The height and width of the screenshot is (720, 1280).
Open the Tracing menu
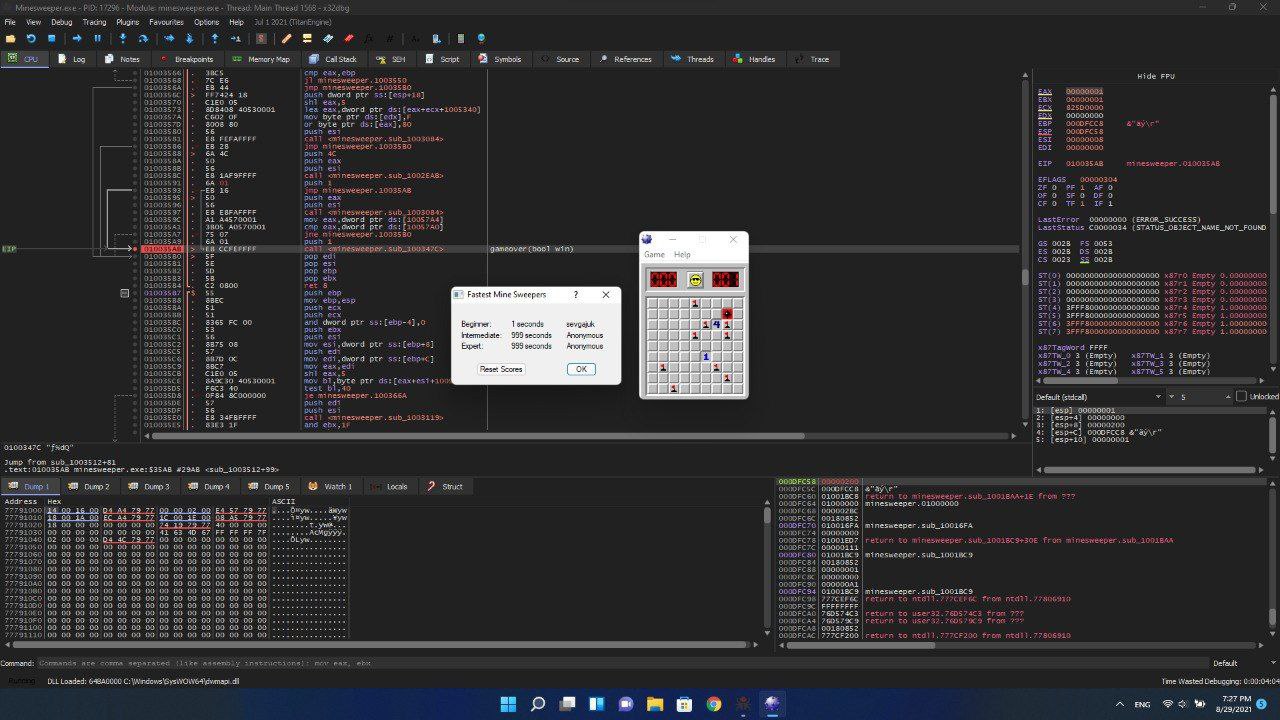click(94, 21)
